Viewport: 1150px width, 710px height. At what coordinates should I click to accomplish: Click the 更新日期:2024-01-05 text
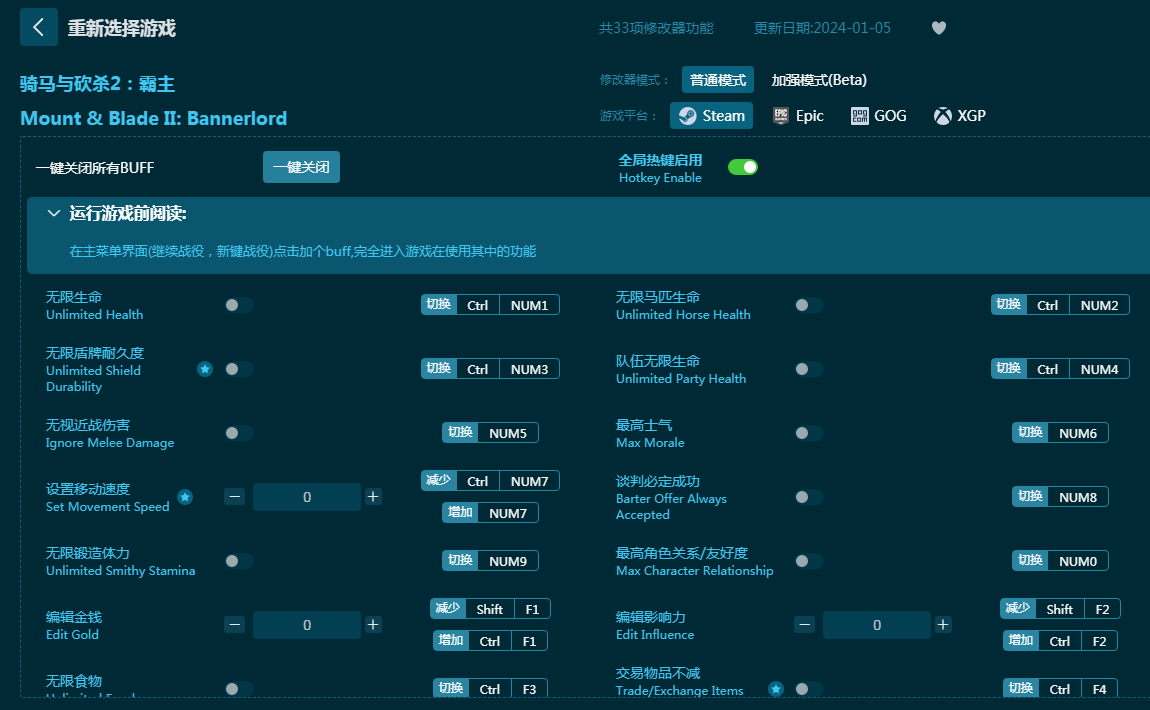click(x=822, y=28)
